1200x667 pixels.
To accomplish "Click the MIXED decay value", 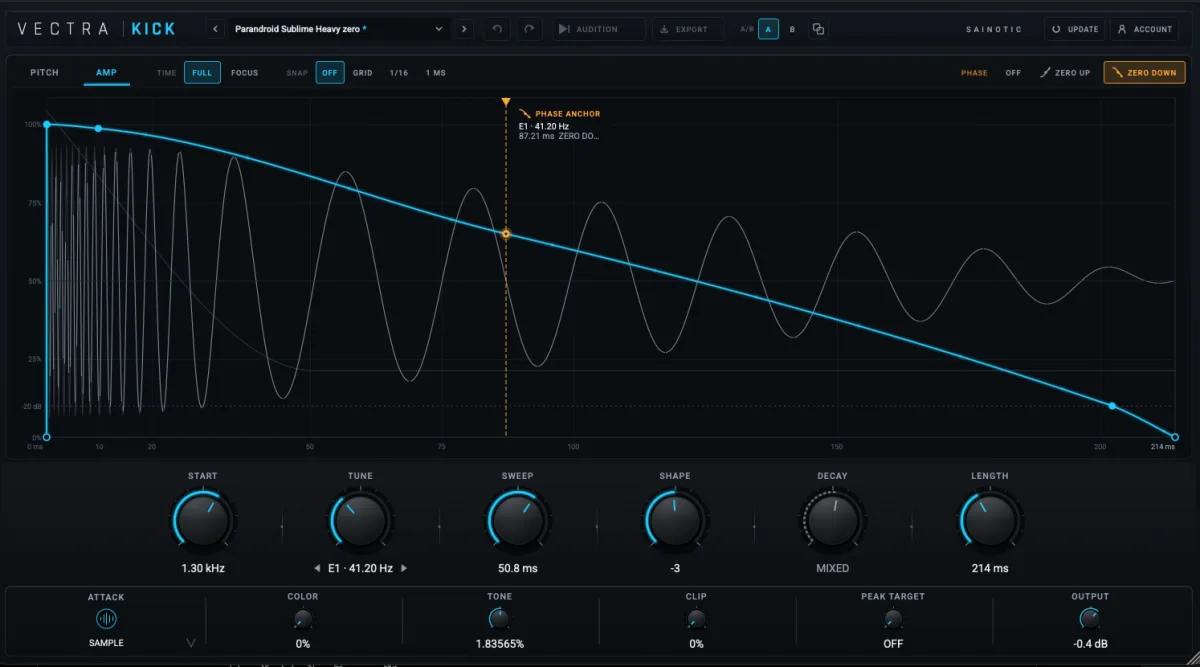I will (832, 568).
